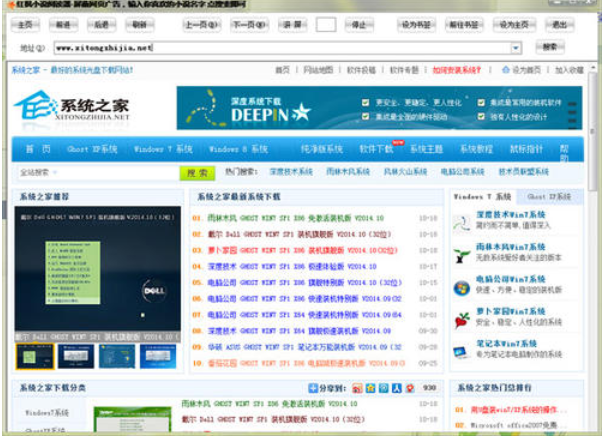This screenshot has height=437, width=602.
Task: Open download item 04 深度技术 GHOST WIN7
Action: click(x=292, y=267)
